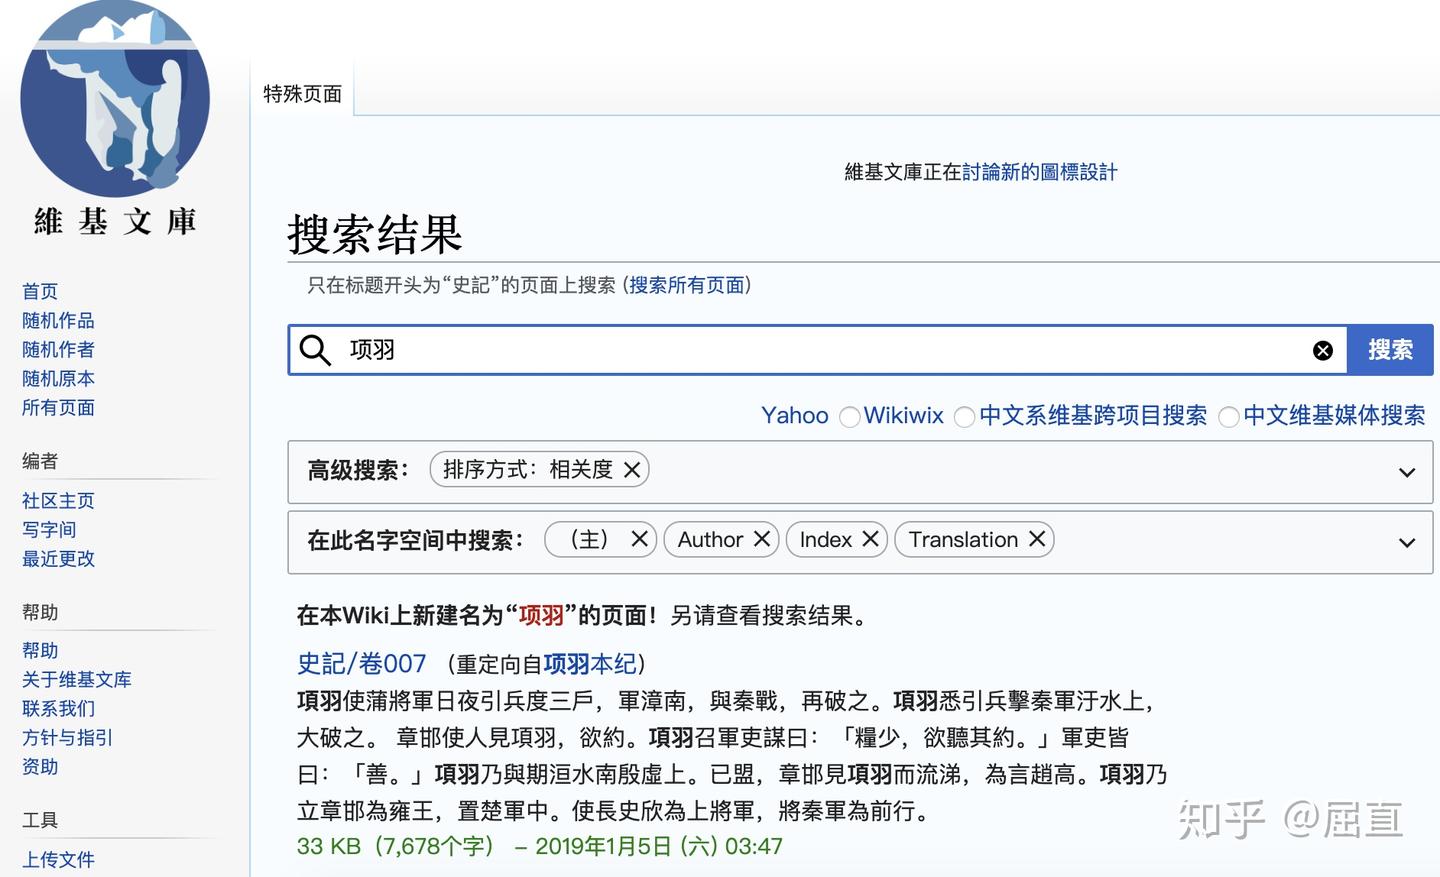Viewport: 1440px width, 877px height.
Task: Remove the Index namespace filter
Action: coord(869,539)
